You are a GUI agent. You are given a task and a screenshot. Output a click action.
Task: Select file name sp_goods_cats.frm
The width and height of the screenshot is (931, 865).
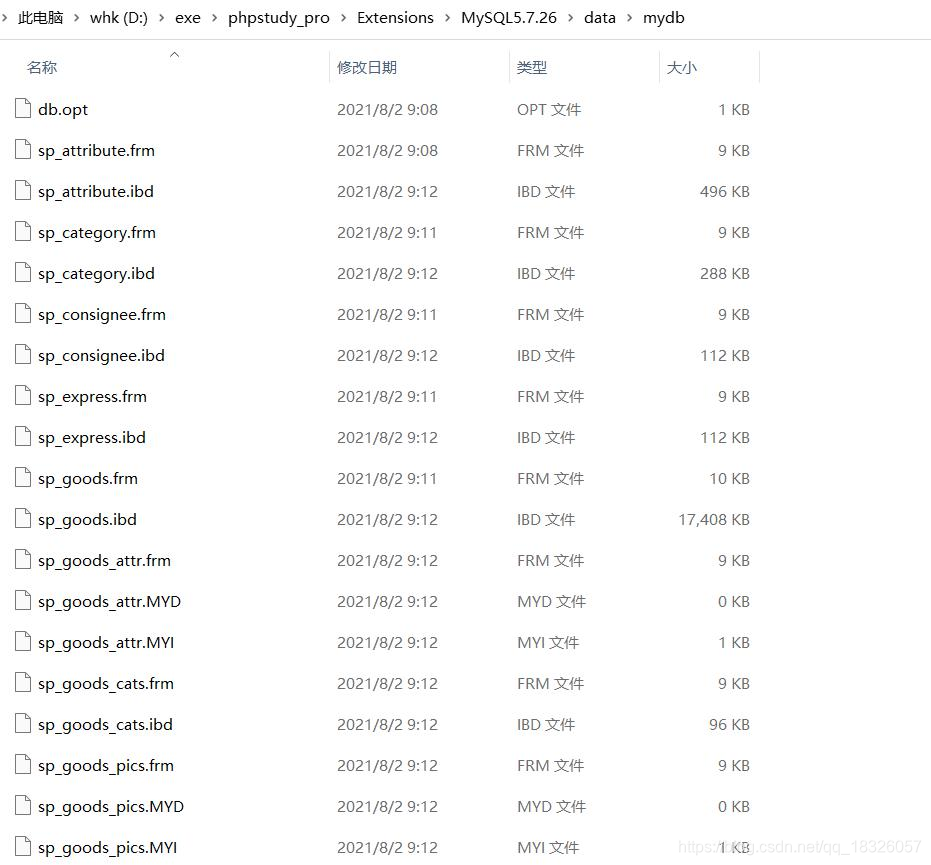click(x=106, y=683)
